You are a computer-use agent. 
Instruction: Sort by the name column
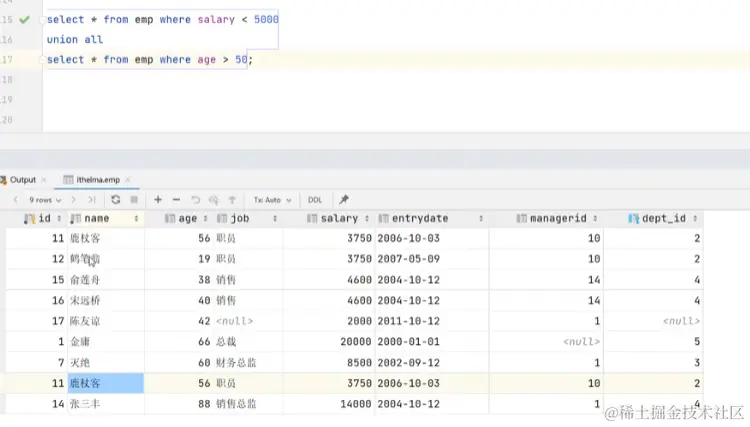136,219
